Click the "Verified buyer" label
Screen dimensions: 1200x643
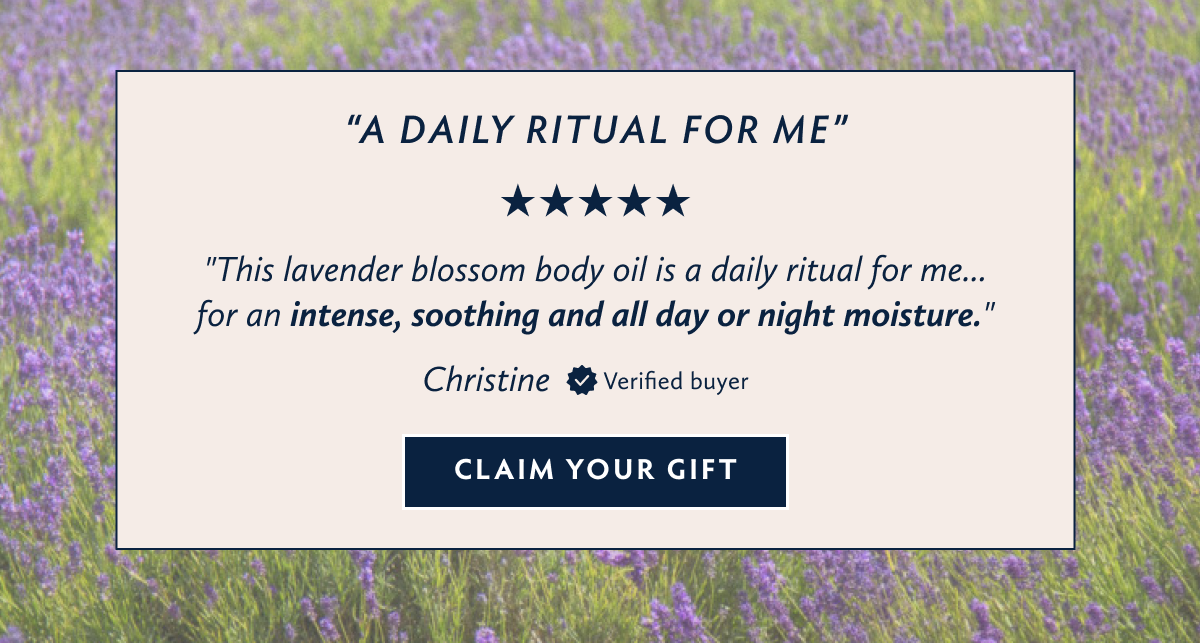pos(675,381)
